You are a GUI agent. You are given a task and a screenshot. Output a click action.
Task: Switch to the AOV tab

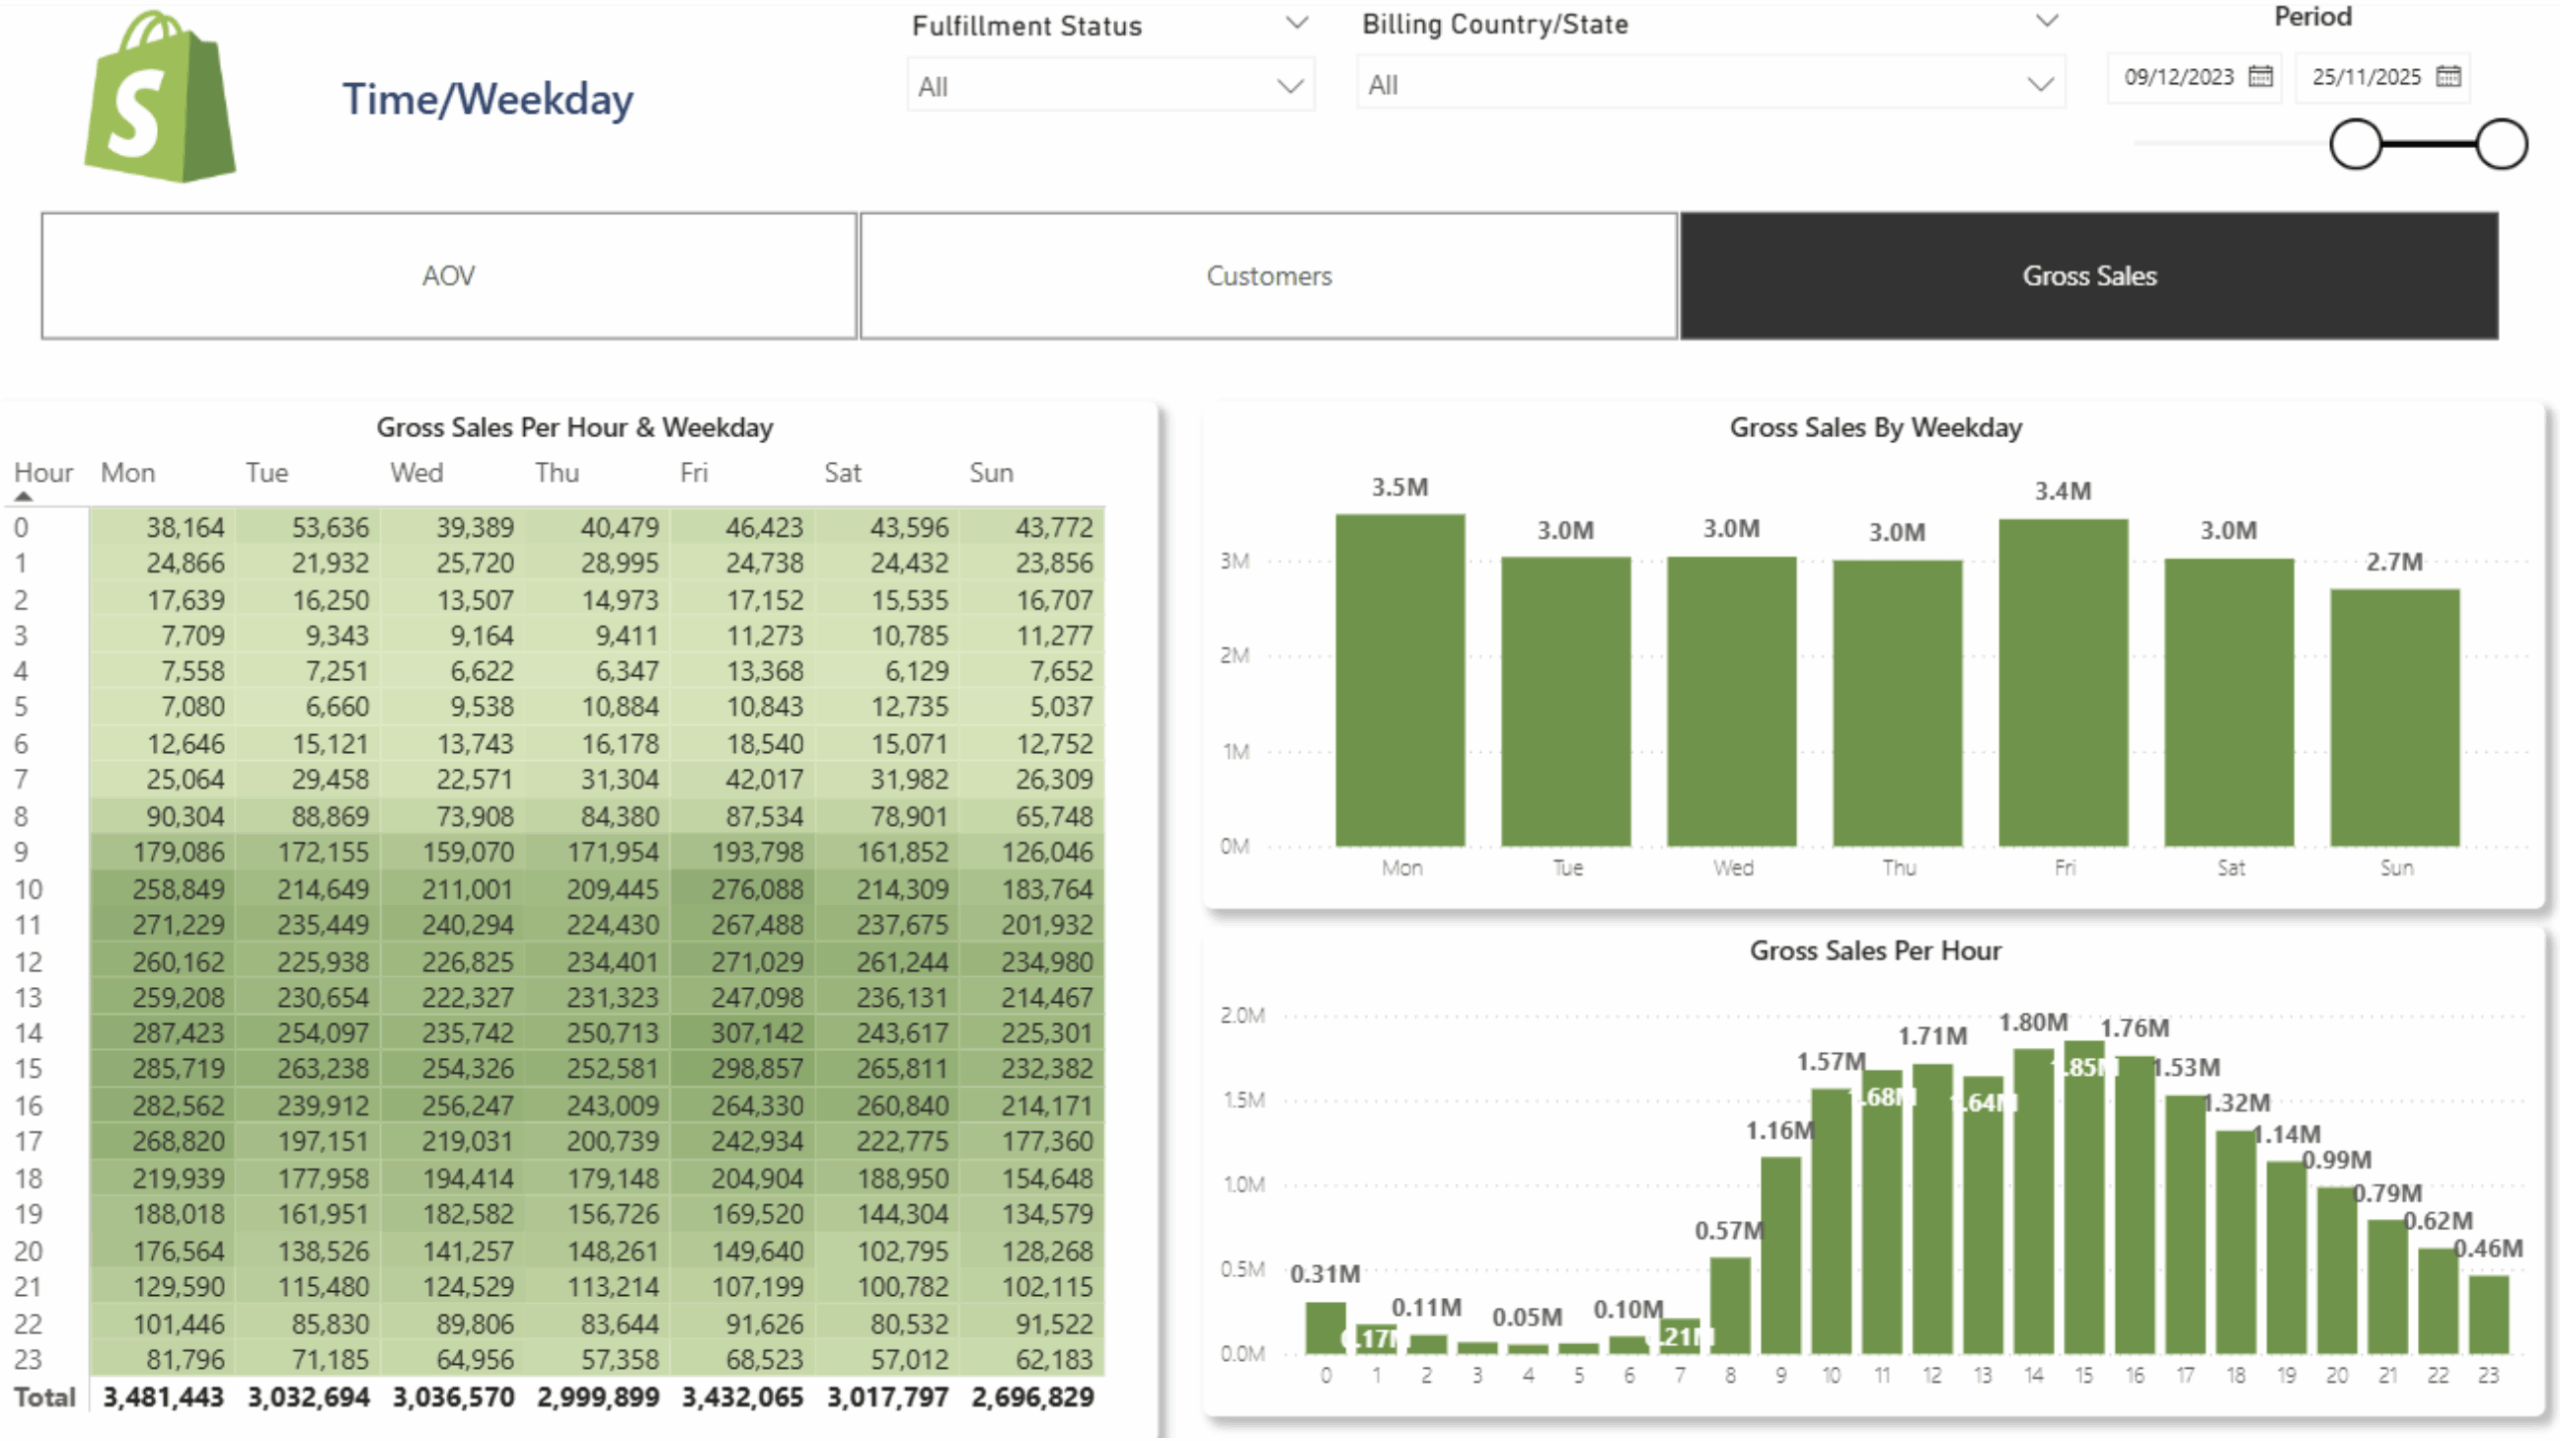tap(448, 275)
